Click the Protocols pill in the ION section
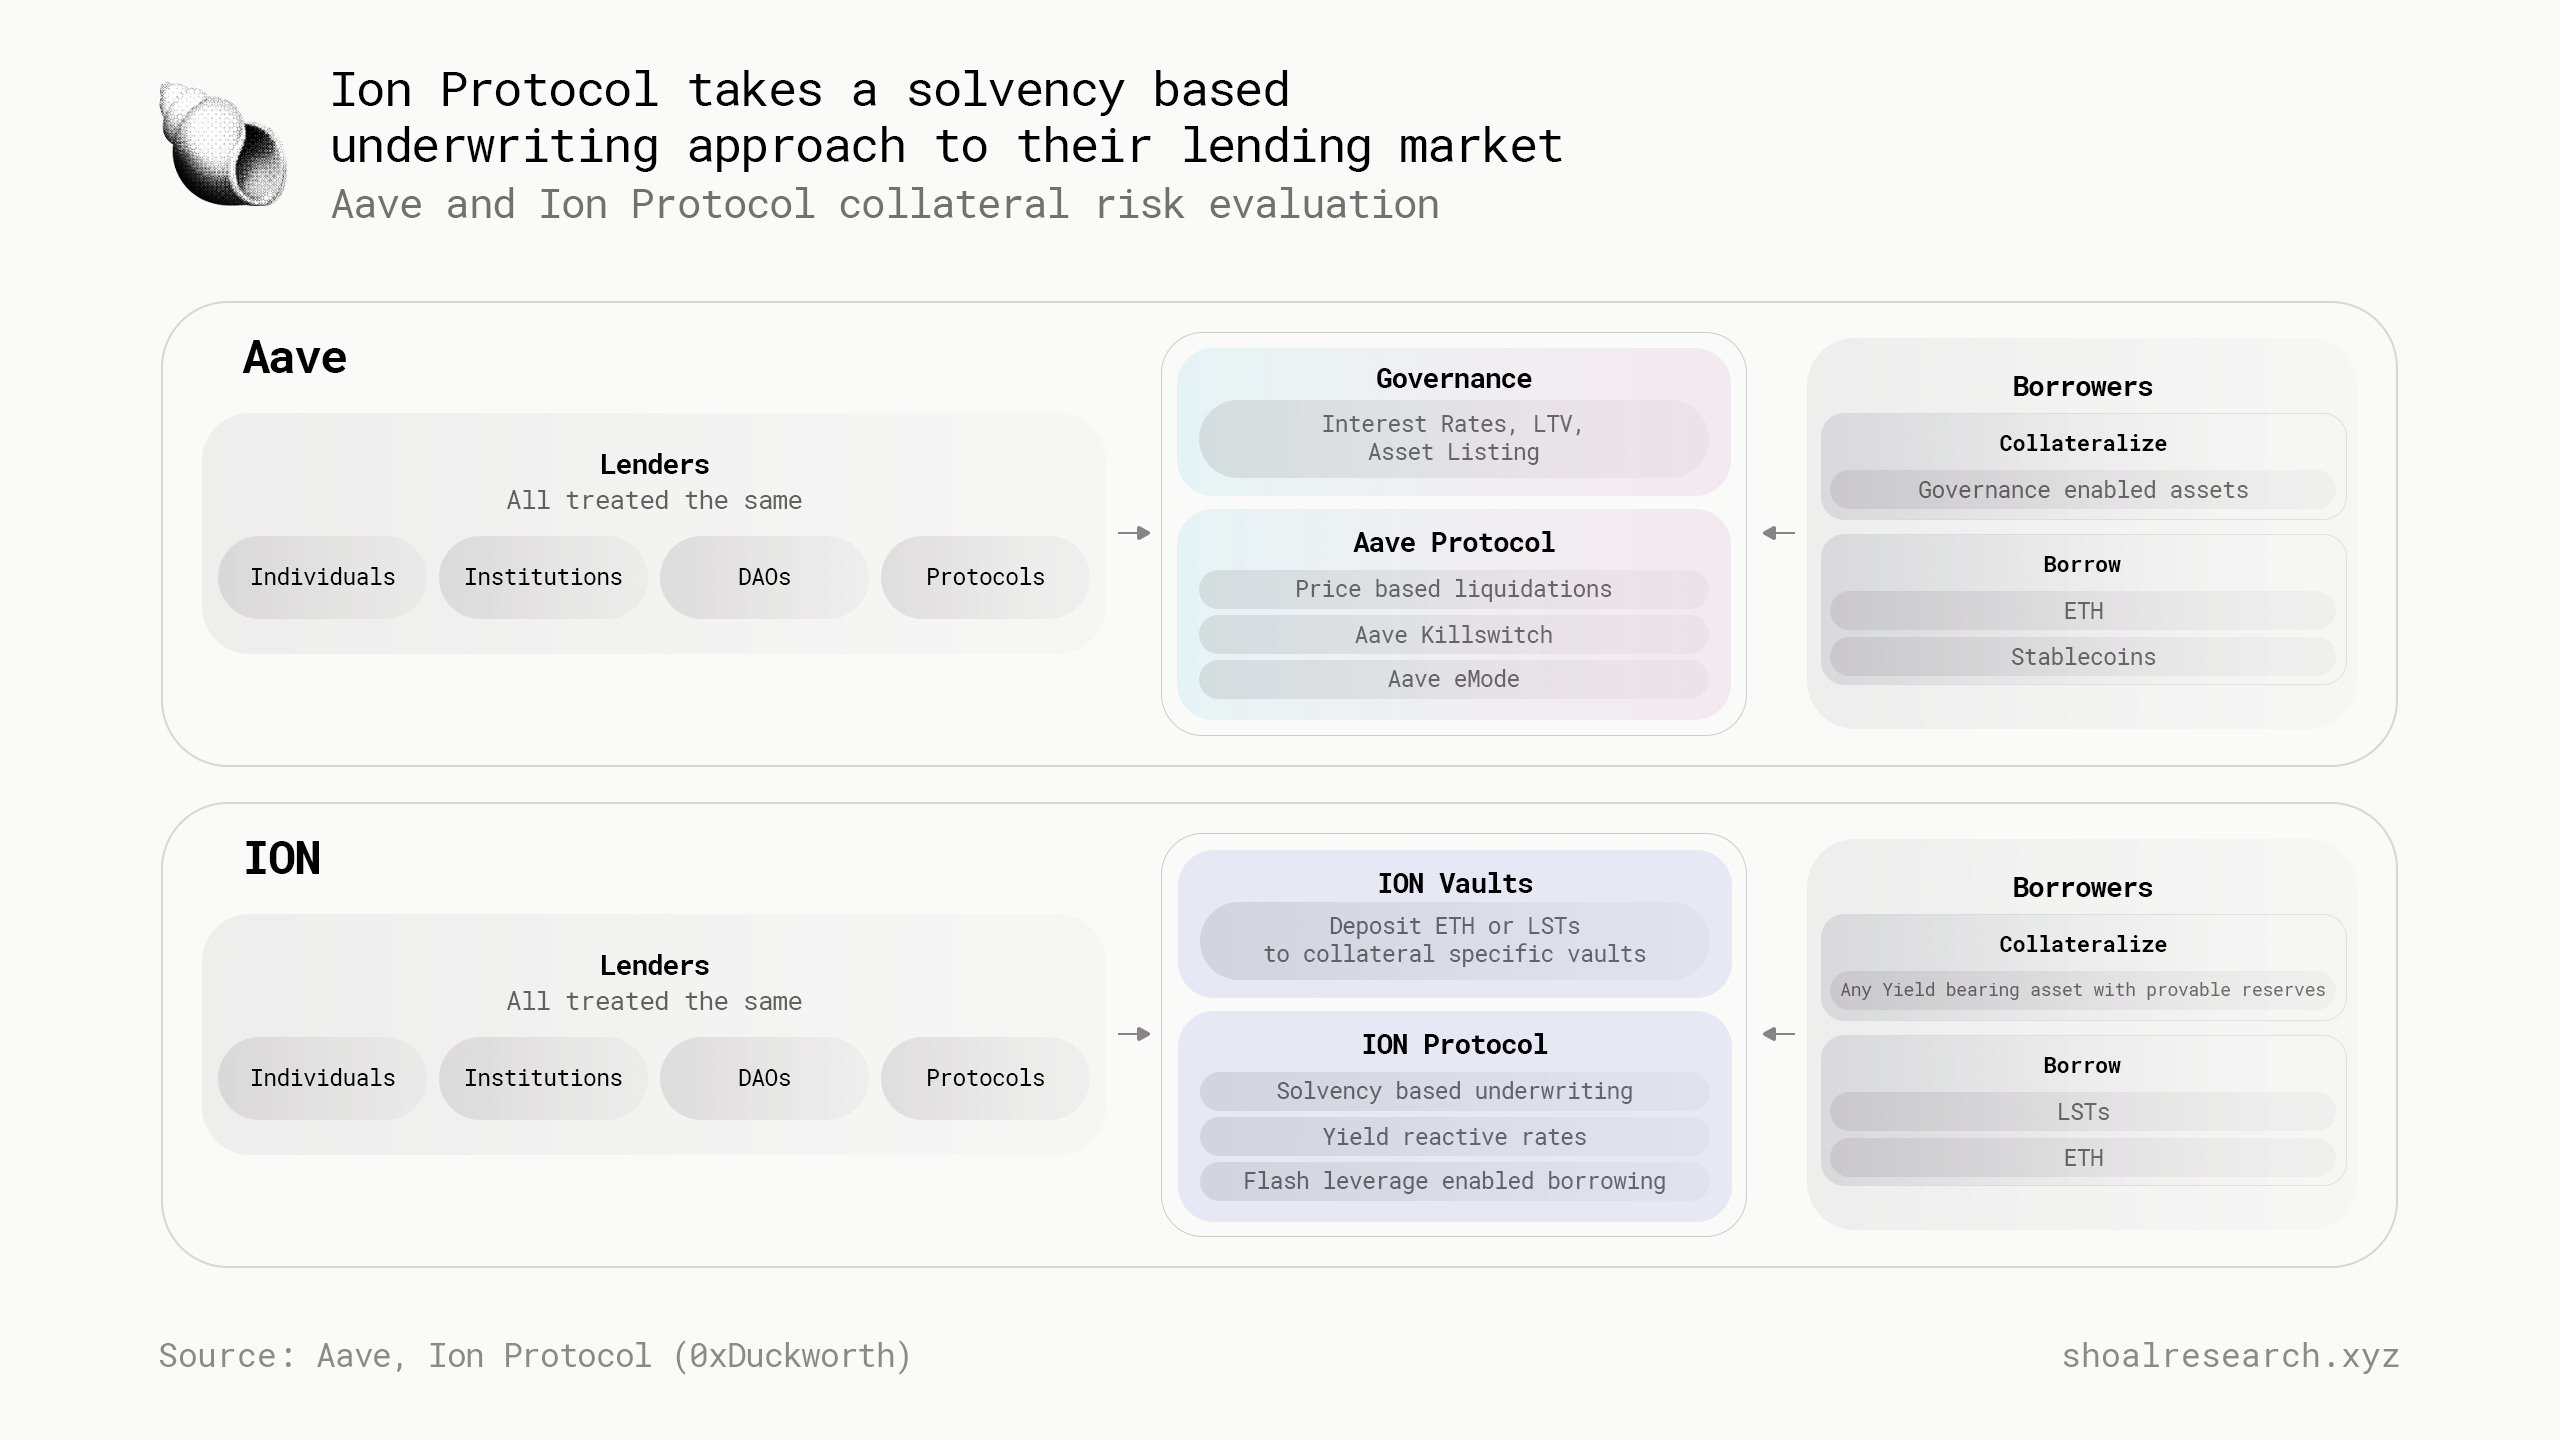This screenshot has height=1440, width=2560. coord(985,1078)
